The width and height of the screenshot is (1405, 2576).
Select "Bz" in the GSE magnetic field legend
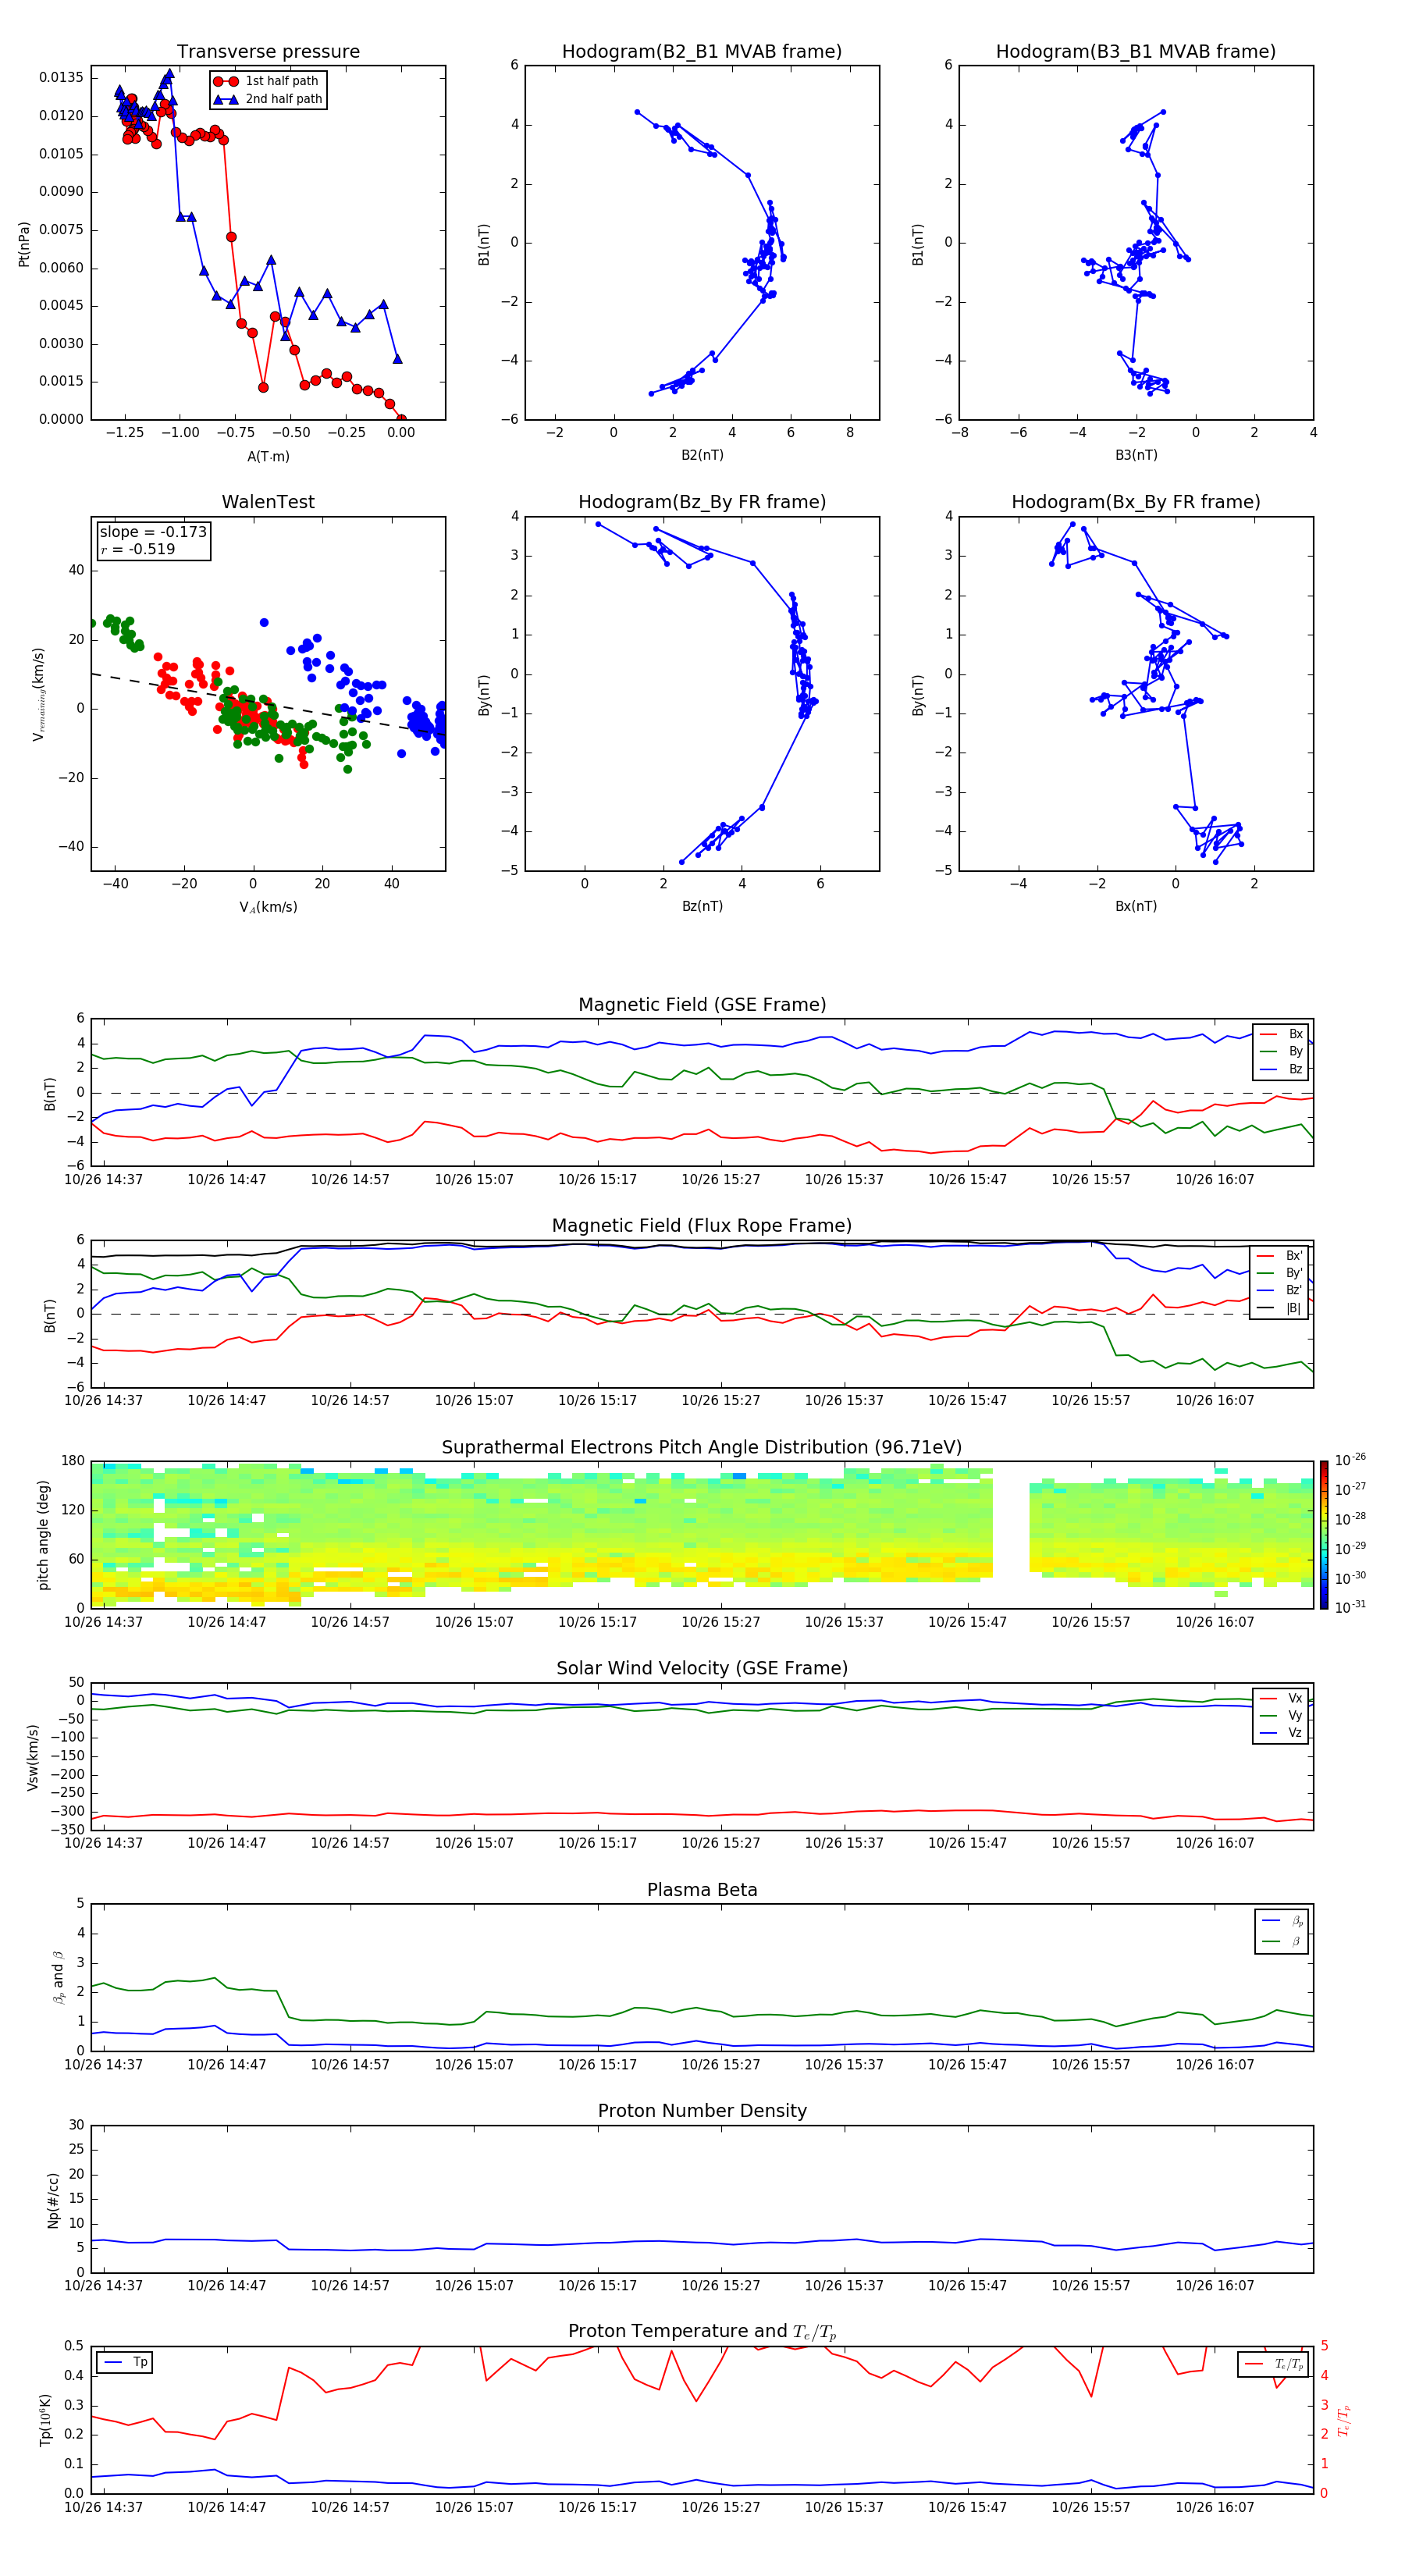click(1282, 1069)
